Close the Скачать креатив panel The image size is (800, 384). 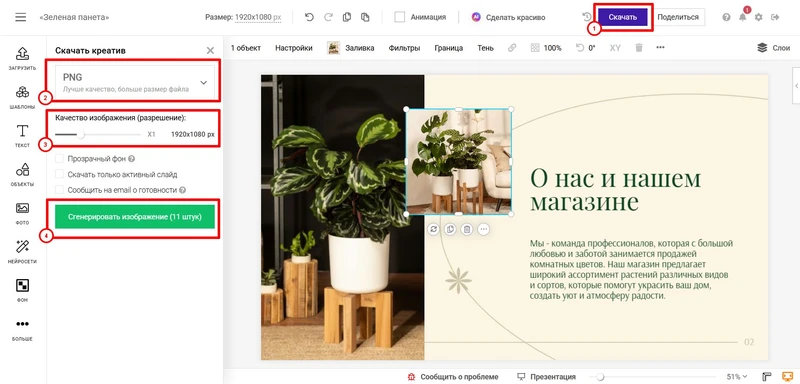click(210, 50)
